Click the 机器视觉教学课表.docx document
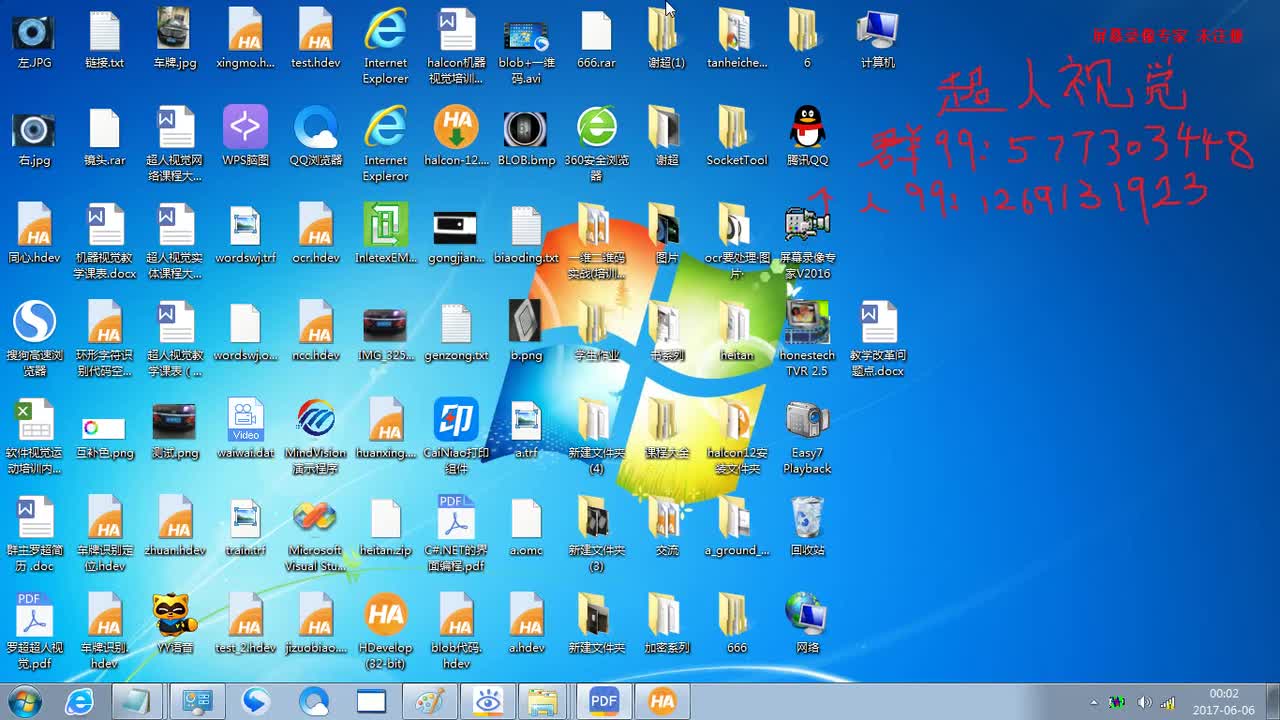The height and width of the screenshot is (720, 1280). pyautogui.click(x=105, y=241)
